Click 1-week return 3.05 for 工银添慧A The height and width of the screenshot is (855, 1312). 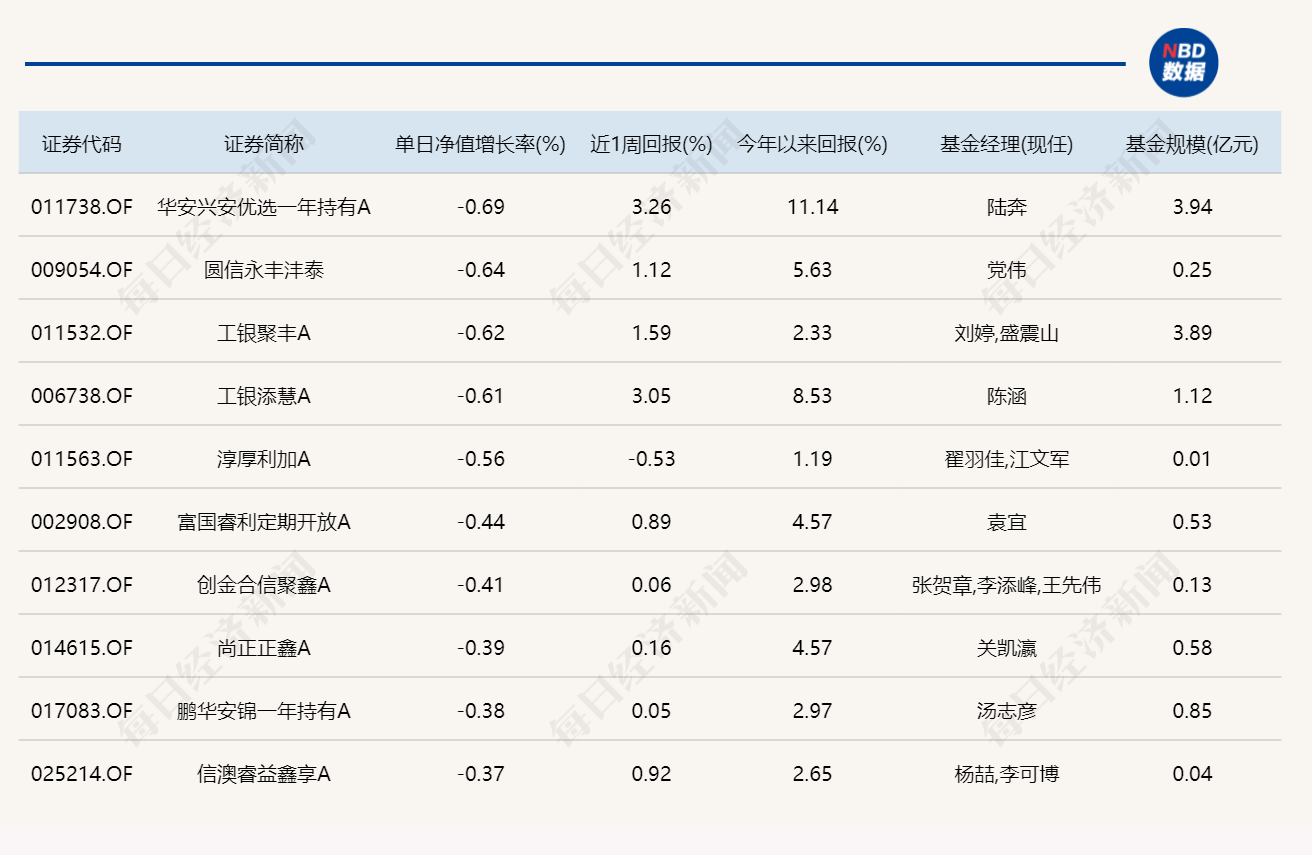point(652,396)
